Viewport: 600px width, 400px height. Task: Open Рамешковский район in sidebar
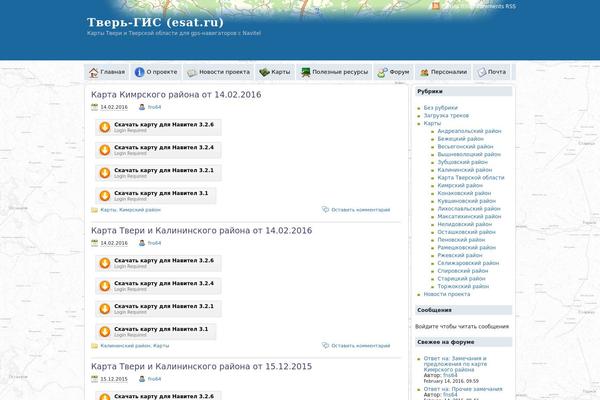point(466,247)
